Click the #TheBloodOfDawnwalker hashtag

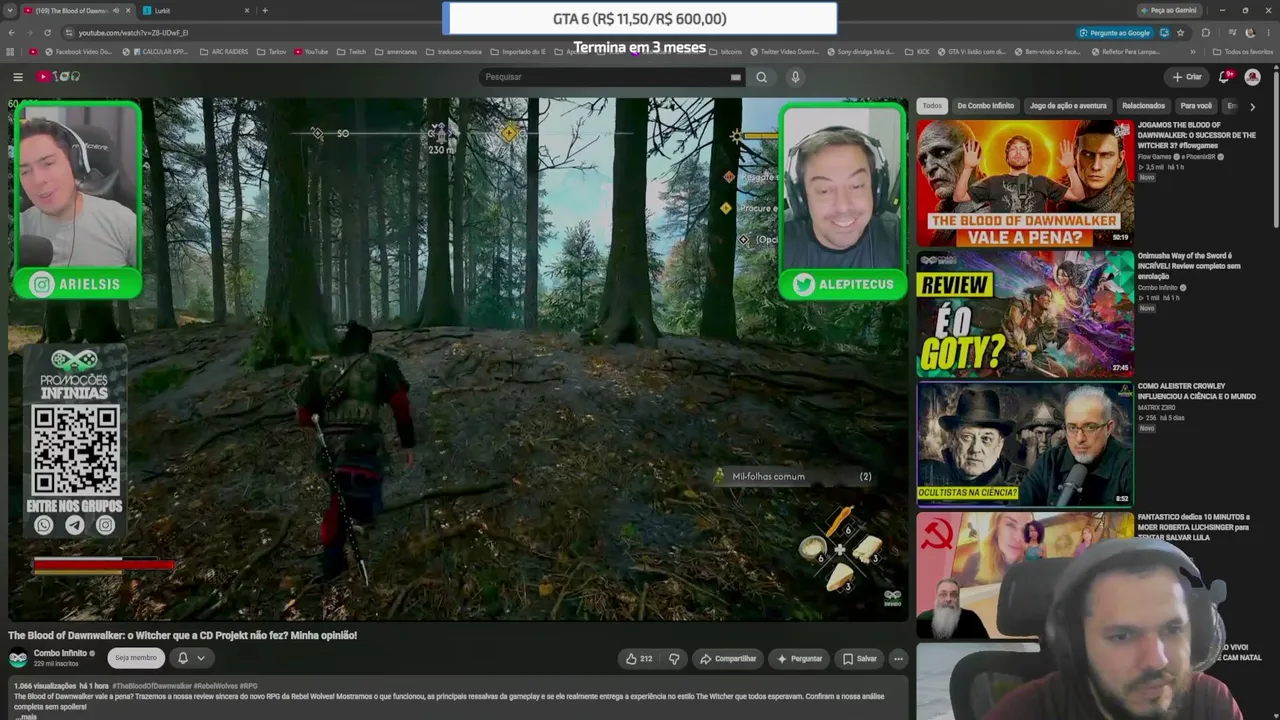(153, 686)
